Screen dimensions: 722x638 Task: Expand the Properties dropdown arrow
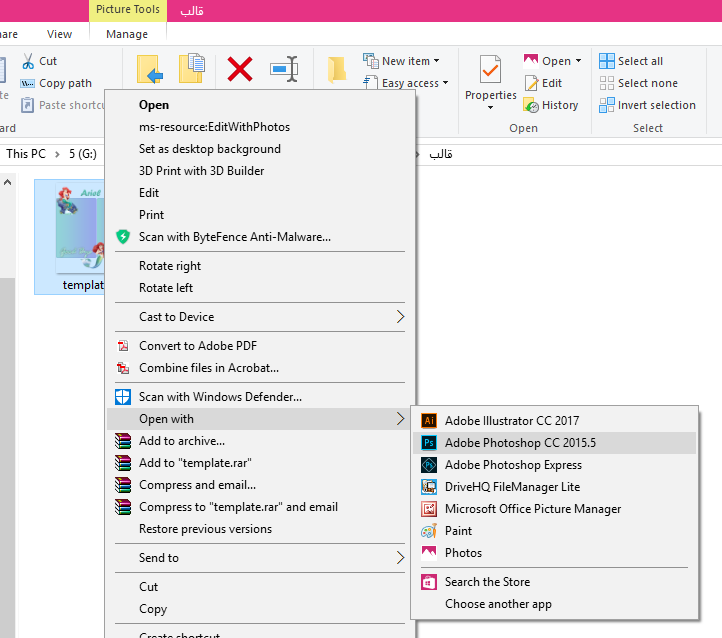(490, 107)
